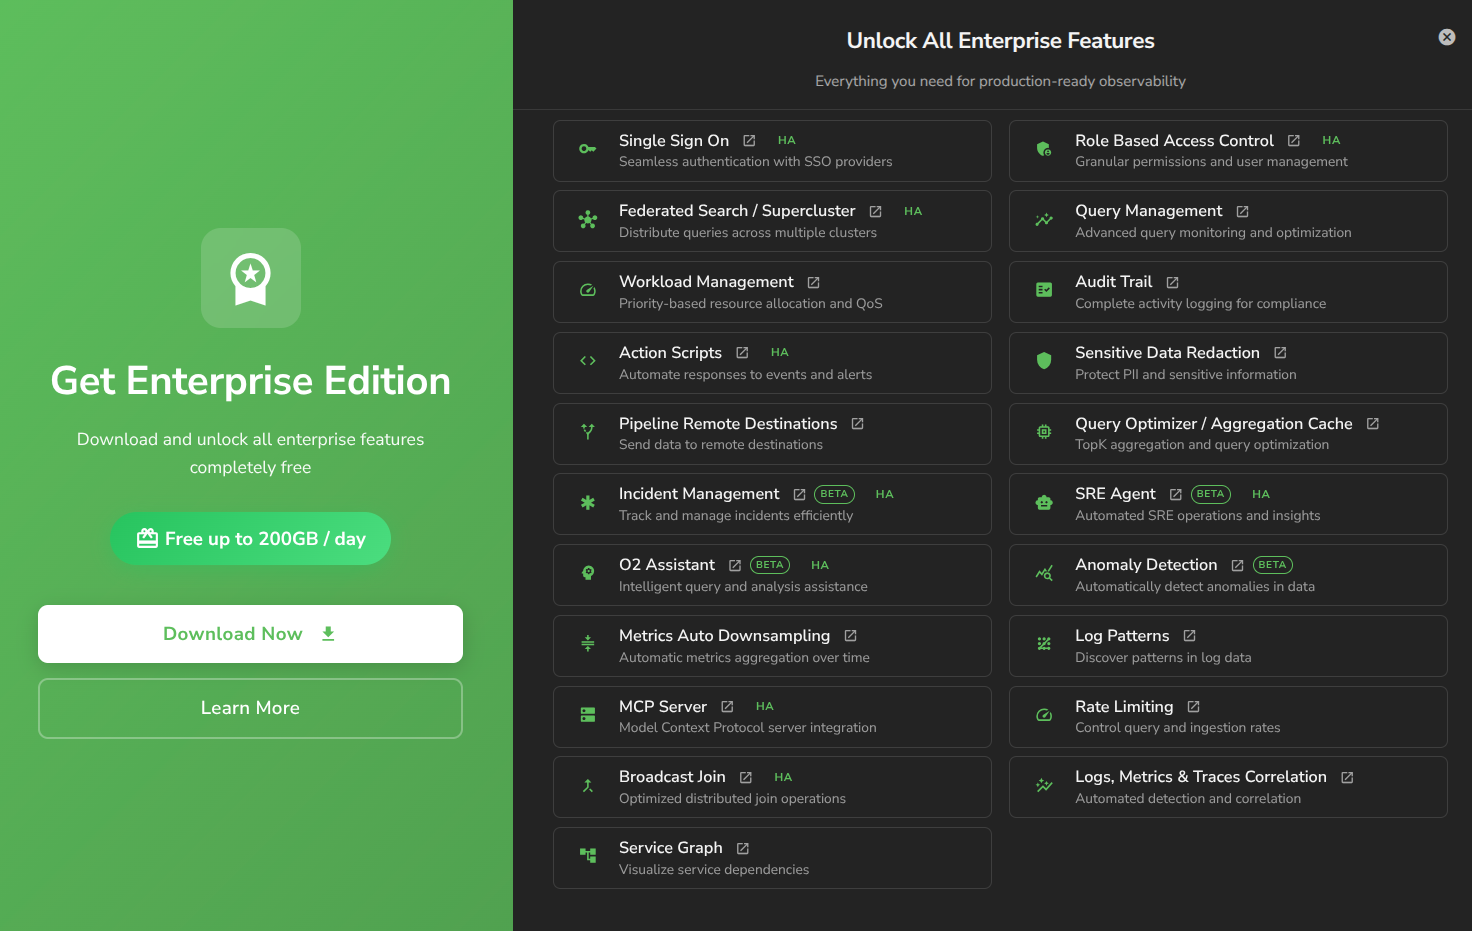Click the HA label on Broadcast Join
The height and width of the screenshot is (931, 1472).
pyautogui.click(x=783, y=777)
